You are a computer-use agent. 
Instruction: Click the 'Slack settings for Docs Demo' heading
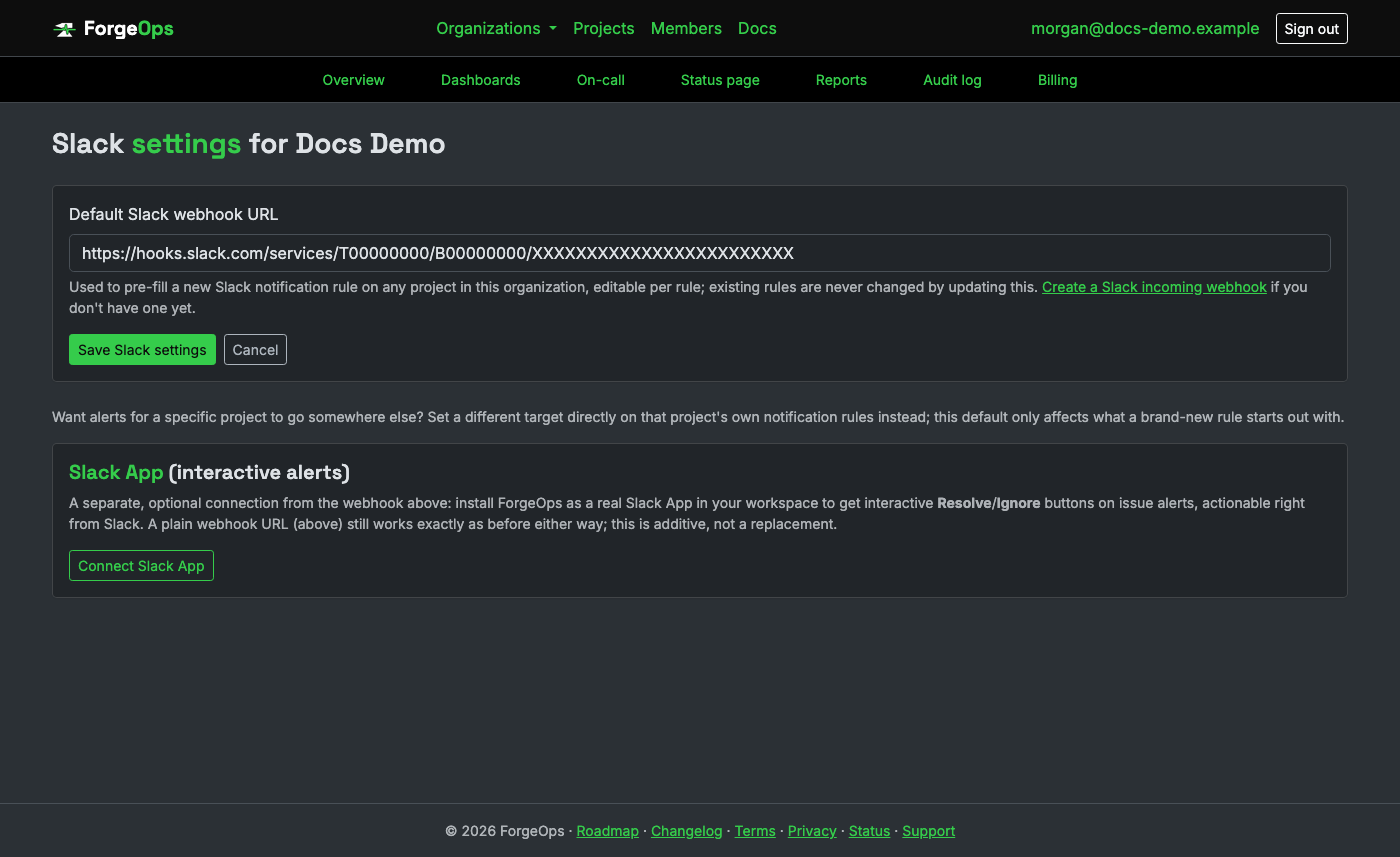coord(248,144)
